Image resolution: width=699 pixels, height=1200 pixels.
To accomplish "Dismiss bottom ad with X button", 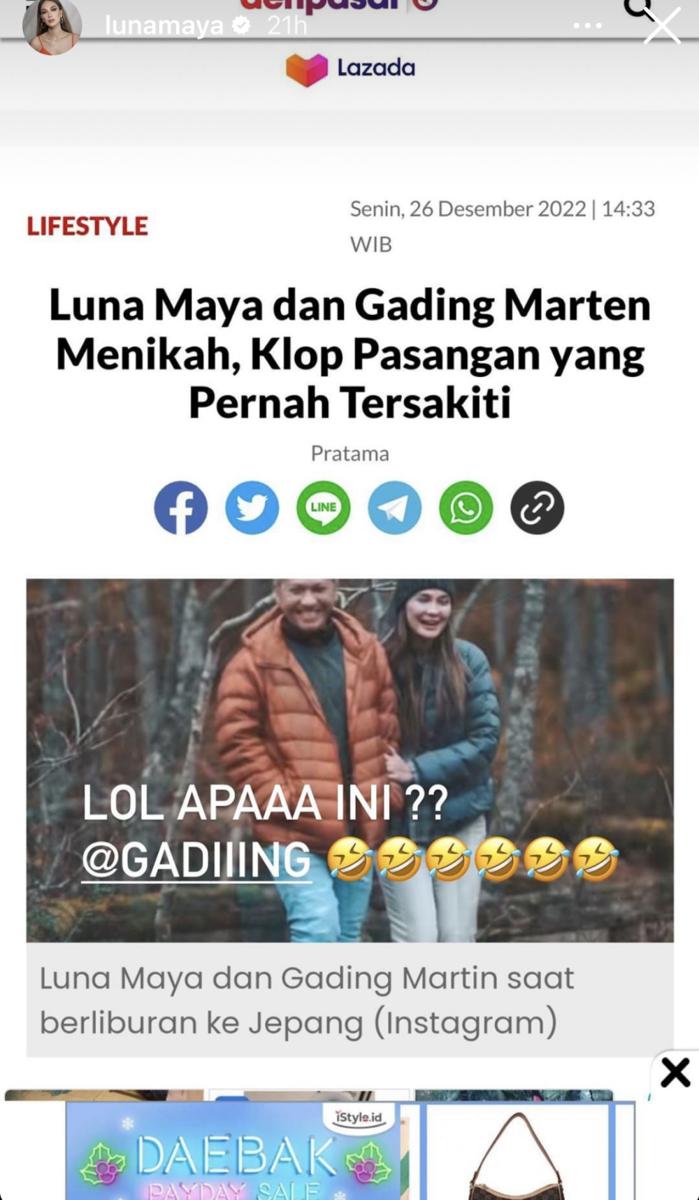I will click(676, 1073).
